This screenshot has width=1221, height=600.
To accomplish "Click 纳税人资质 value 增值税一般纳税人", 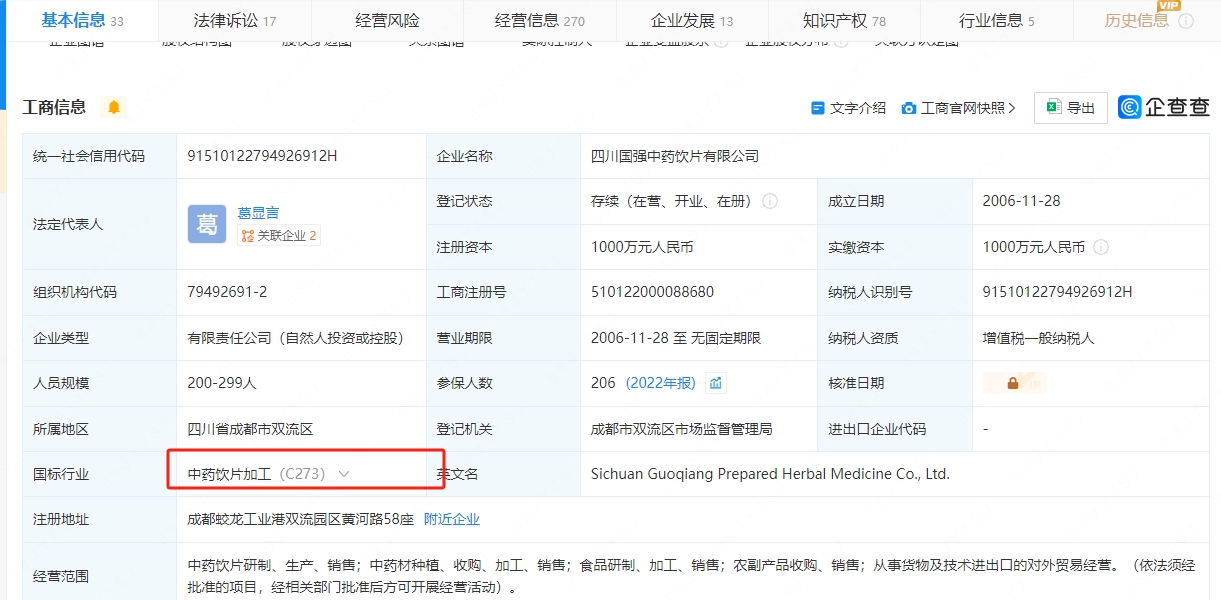I will coord(1038,338).
